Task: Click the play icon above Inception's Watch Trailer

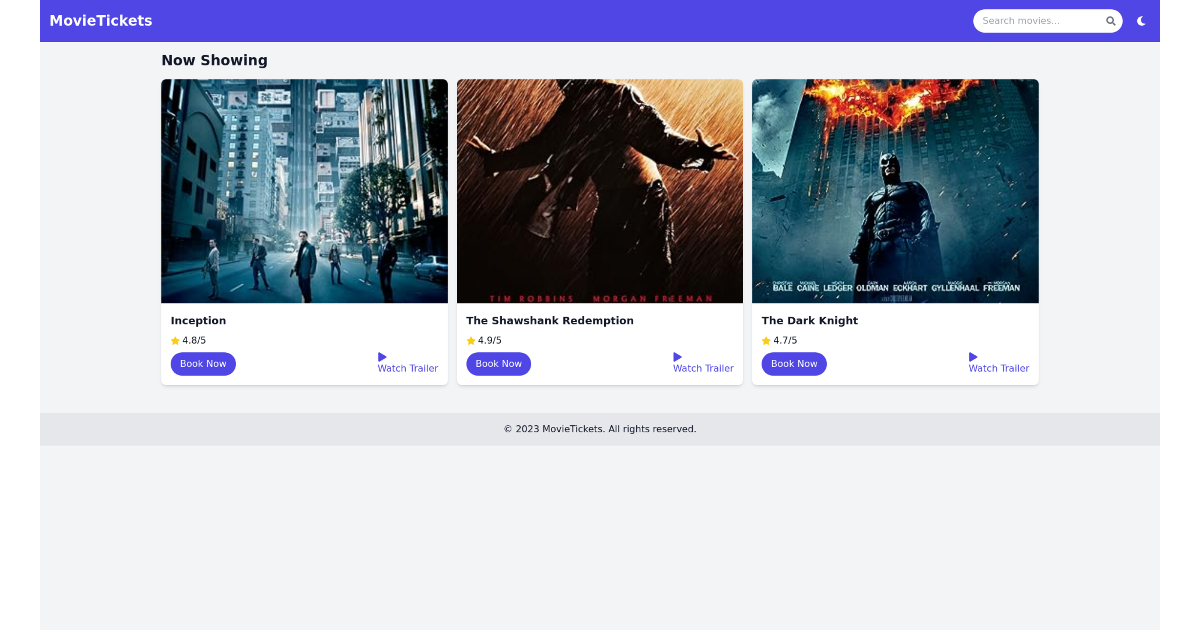Action: tap(381, 356)
